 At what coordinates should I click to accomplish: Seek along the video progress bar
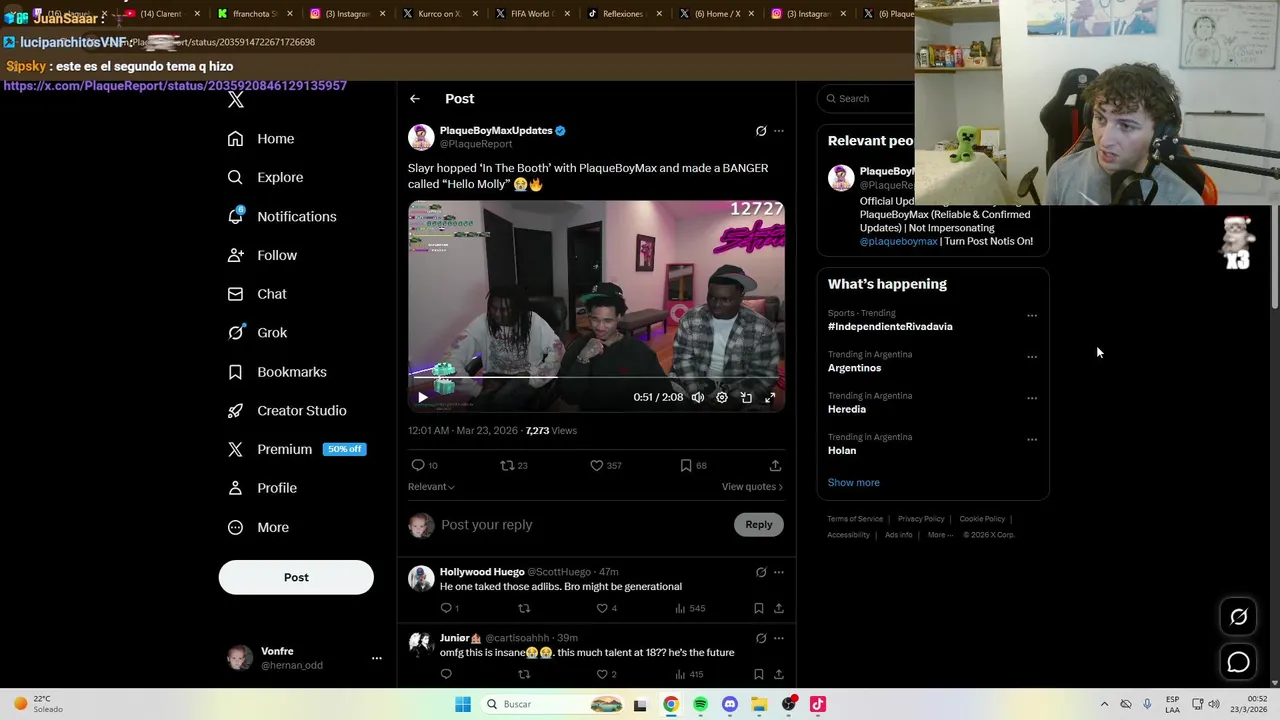click(596, 378)
